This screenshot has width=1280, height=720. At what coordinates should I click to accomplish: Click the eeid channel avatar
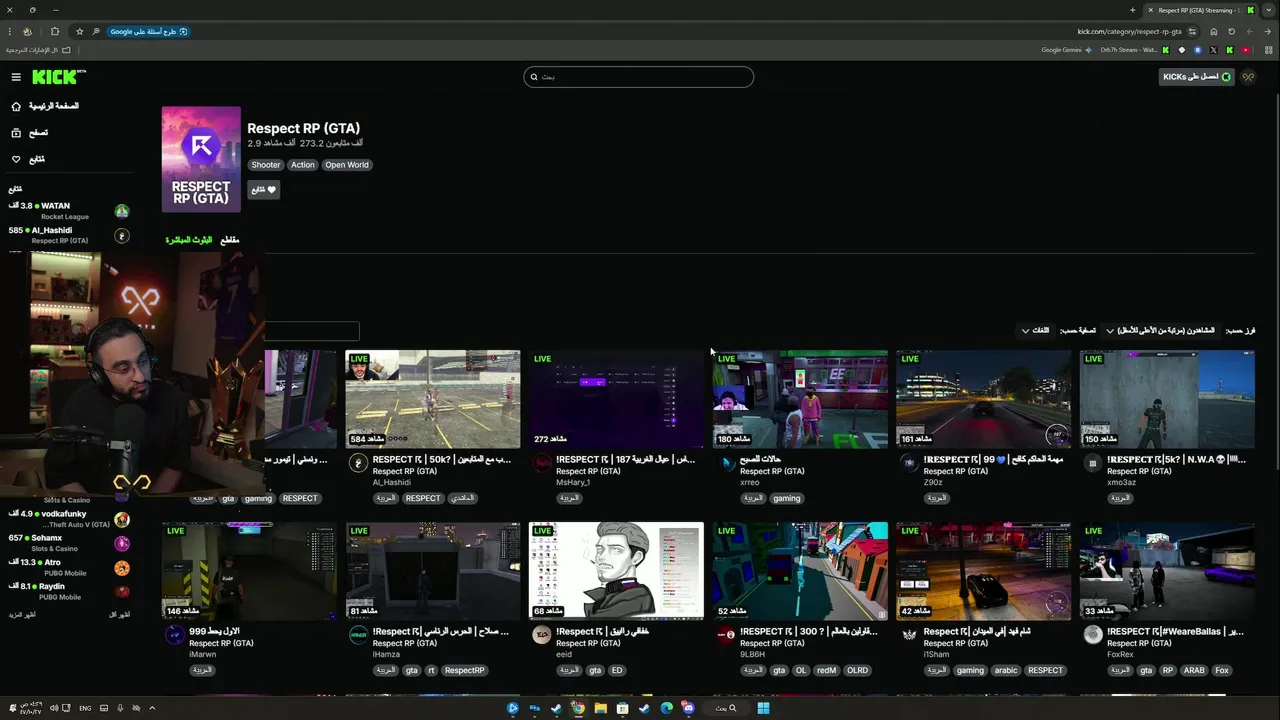click(x=541, y=635)
